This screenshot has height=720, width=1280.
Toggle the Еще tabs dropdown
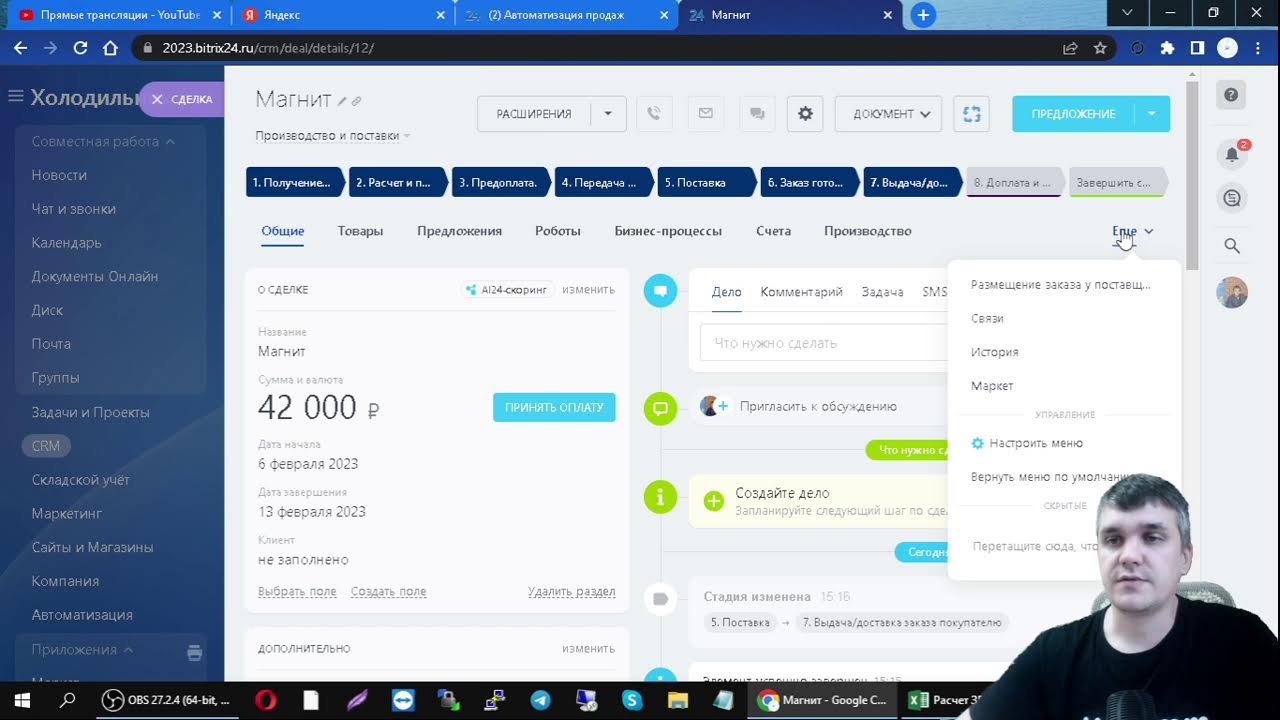click(1133, 231)
